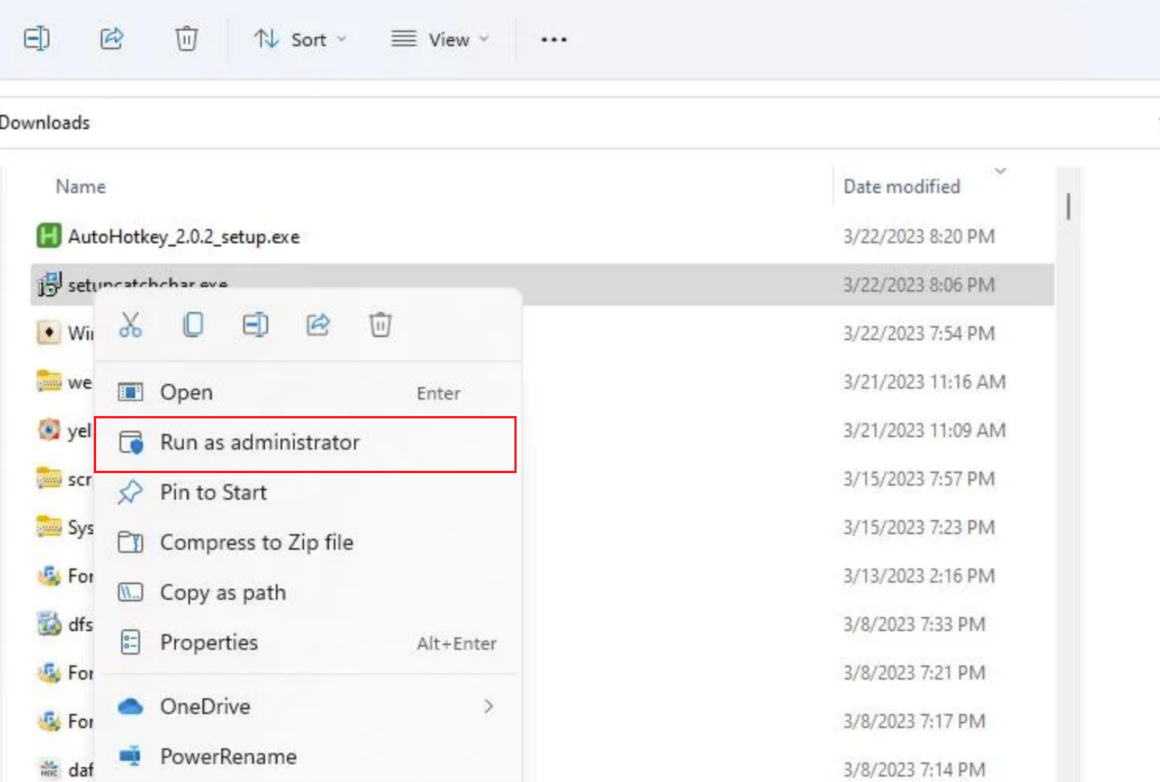Viewport: 1160px width, 782px height.
Task: Click the Rename icon in the Explorer toolbar
Action: (x=37, y=39)
